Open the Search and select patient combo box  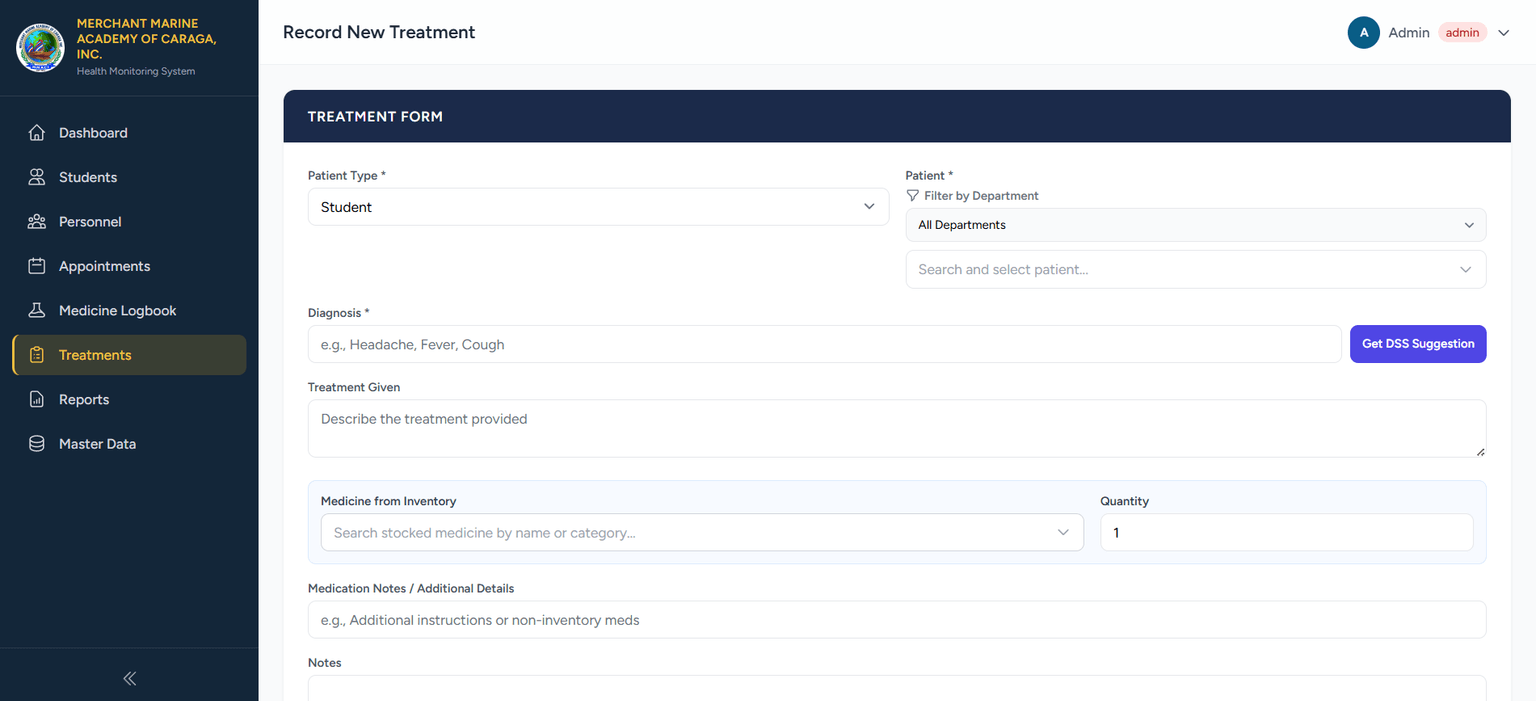(1196, 270)
